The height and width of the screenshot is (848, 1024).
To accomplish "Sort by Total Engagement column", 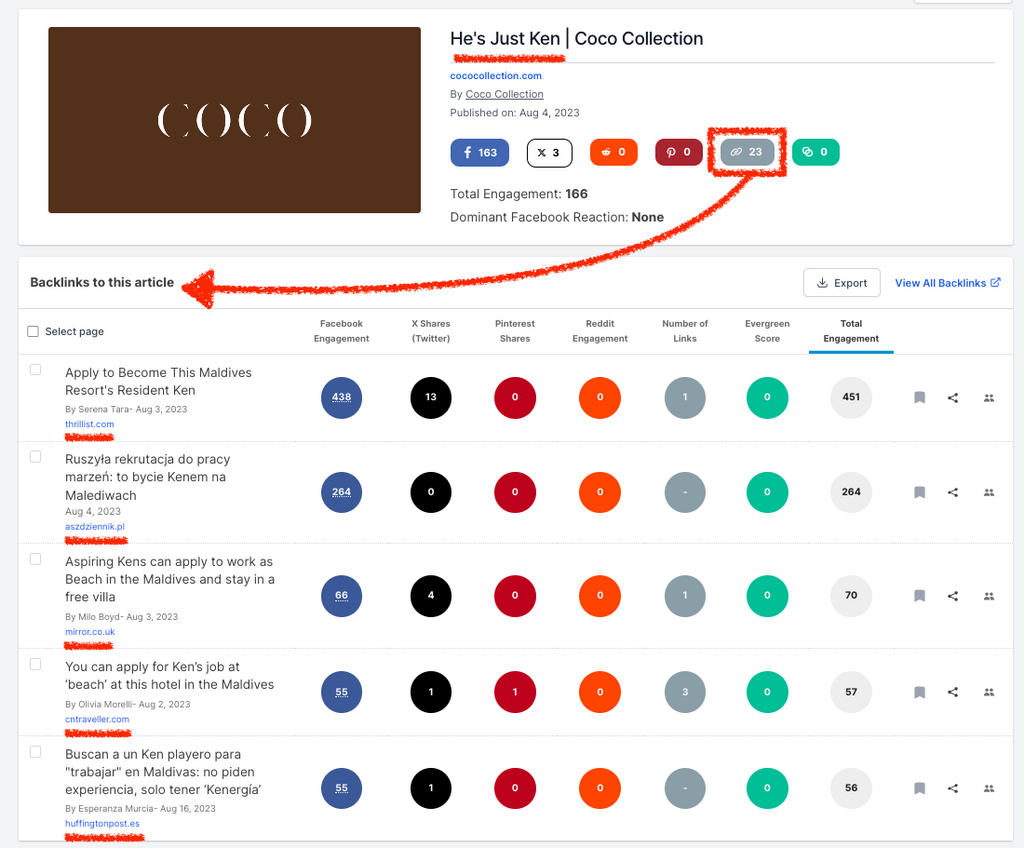I will coord(851,331).
